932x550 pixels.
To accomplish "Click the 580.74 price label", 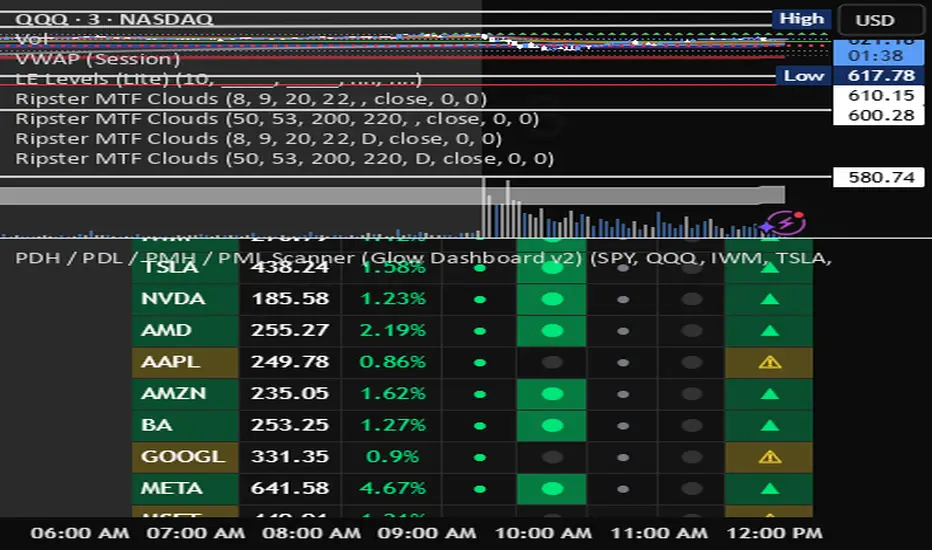I will [x=880, y=177].
